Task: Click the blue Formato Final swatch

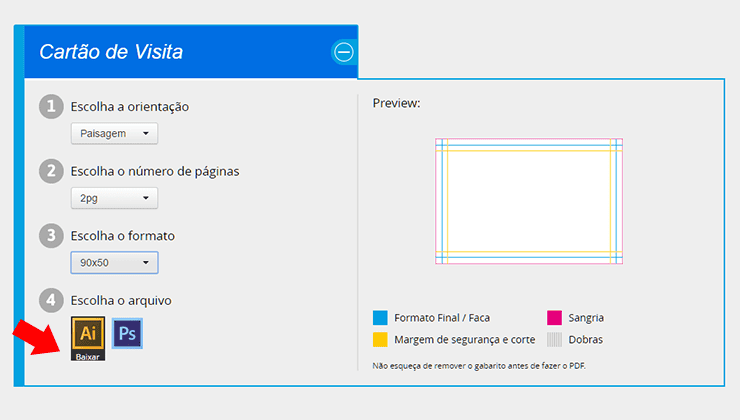Action: [x=380, y=318]
